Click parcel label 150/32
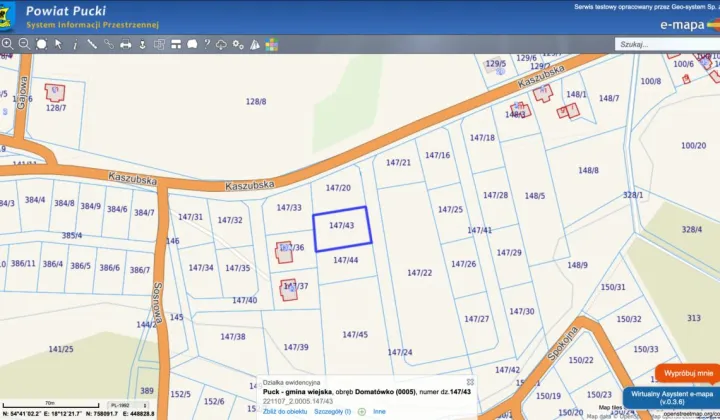This screenshot has width=720, height=420. (629, 319)
